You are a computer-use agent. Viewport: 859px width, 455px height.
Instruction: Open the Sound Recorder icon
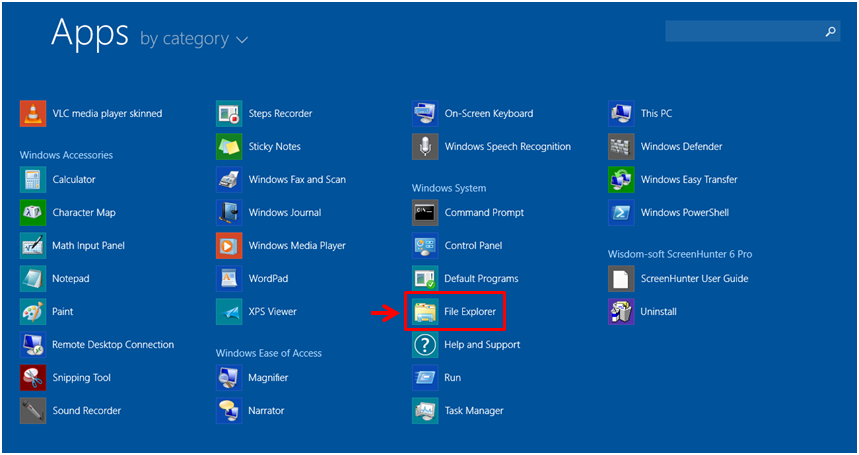coord(33,411)
